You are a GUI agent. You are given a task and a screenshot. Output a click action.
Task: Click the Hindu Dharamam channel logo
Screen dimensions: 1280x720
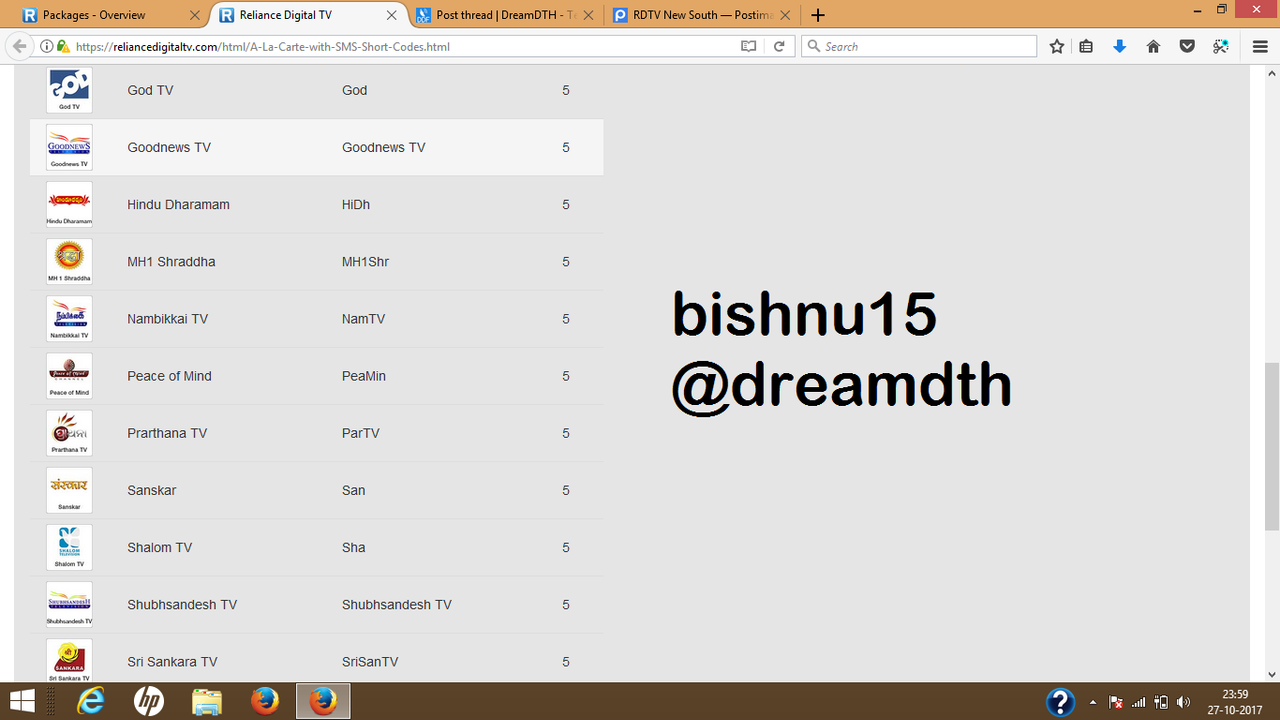69,204
